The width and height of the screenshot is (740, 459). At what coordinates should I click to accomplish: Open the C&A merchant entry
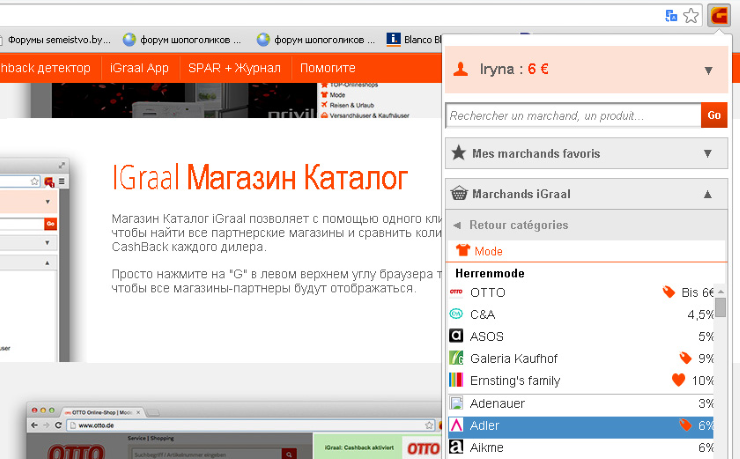tap(580, 314)
